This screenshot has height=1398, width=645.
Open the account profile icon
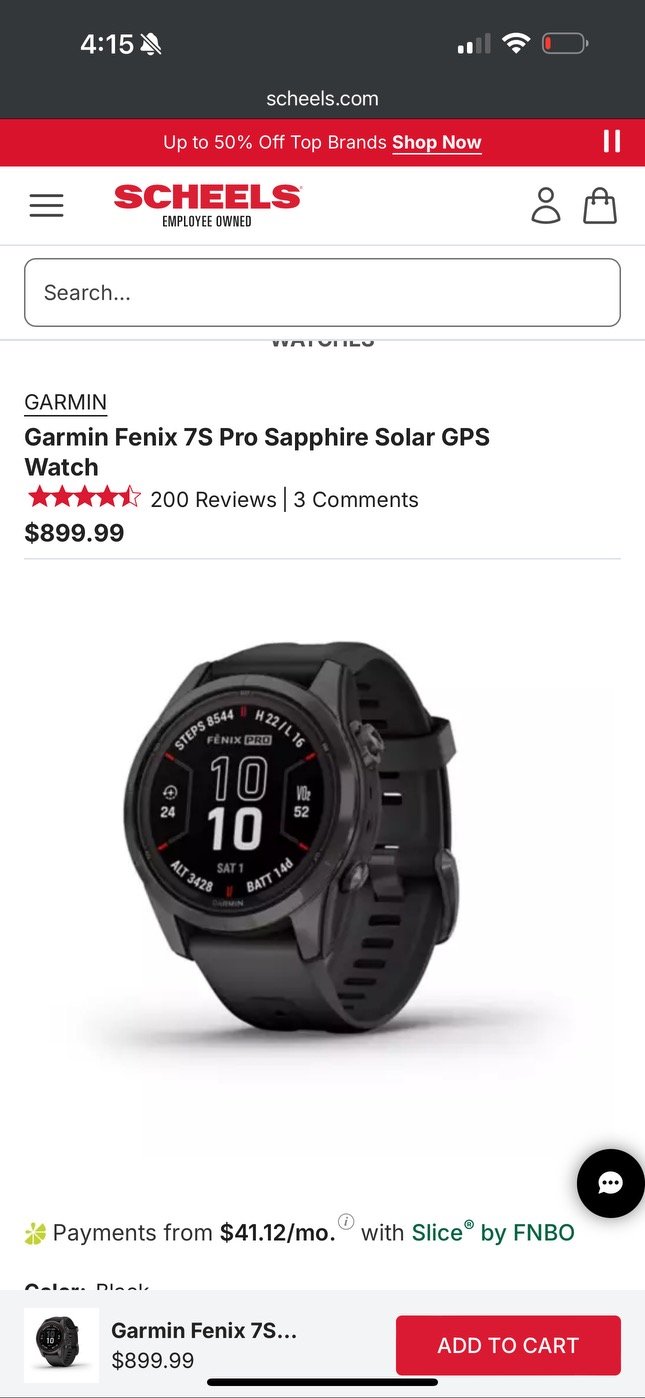point(546,205)
